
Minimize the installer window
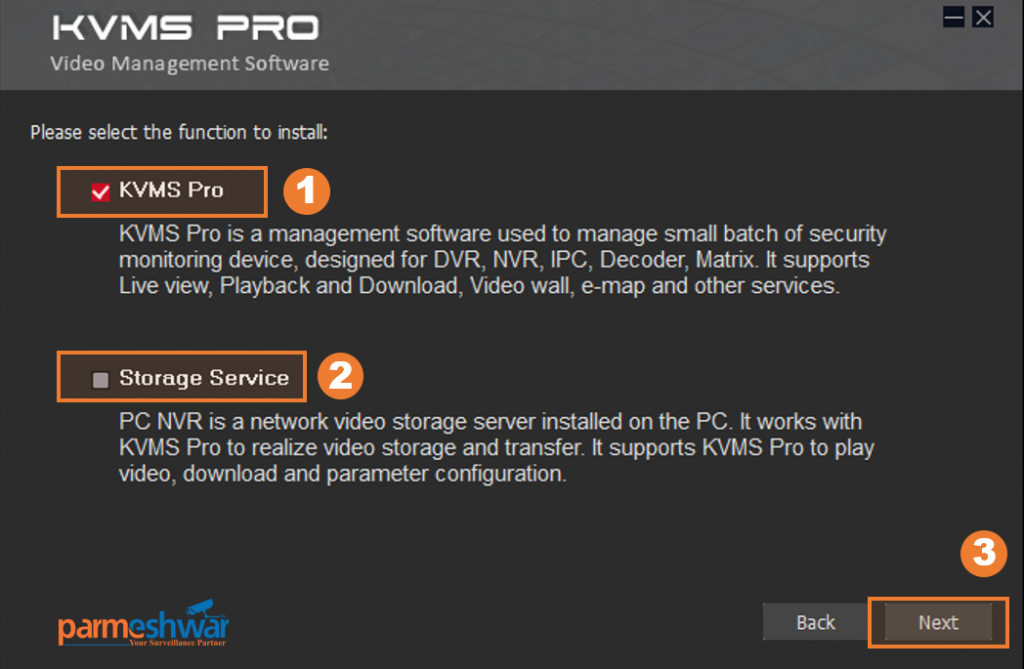pyautogui.click(x=954, y=17)
